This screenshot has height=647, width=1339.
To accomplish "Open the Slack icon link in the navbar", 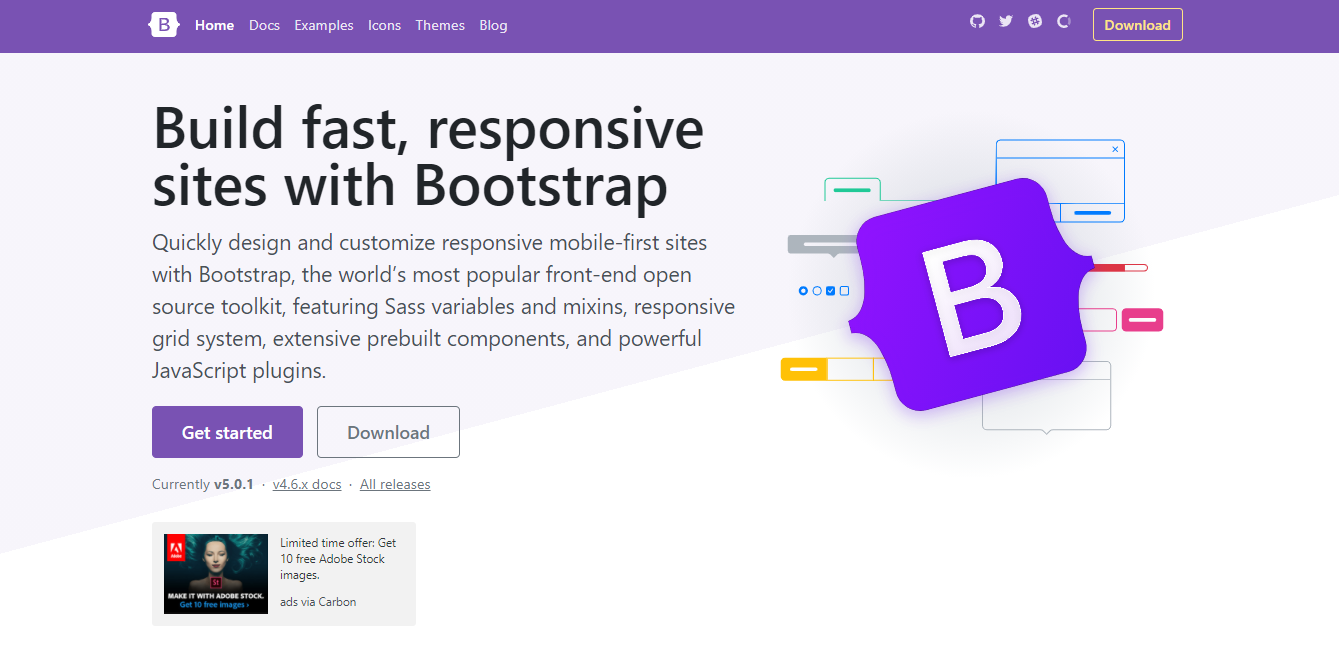I will pos(1035,21).
